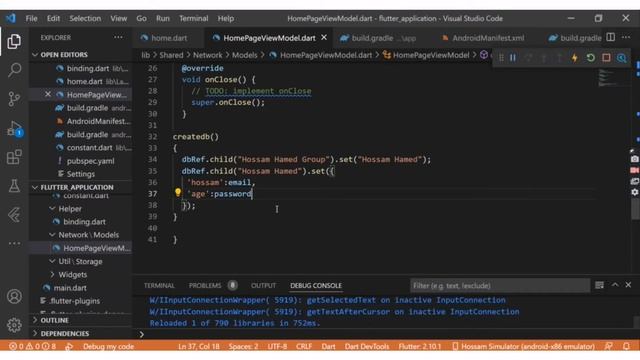Open Source Control view
Screen dimensions: 640x360
coord(14,98)
